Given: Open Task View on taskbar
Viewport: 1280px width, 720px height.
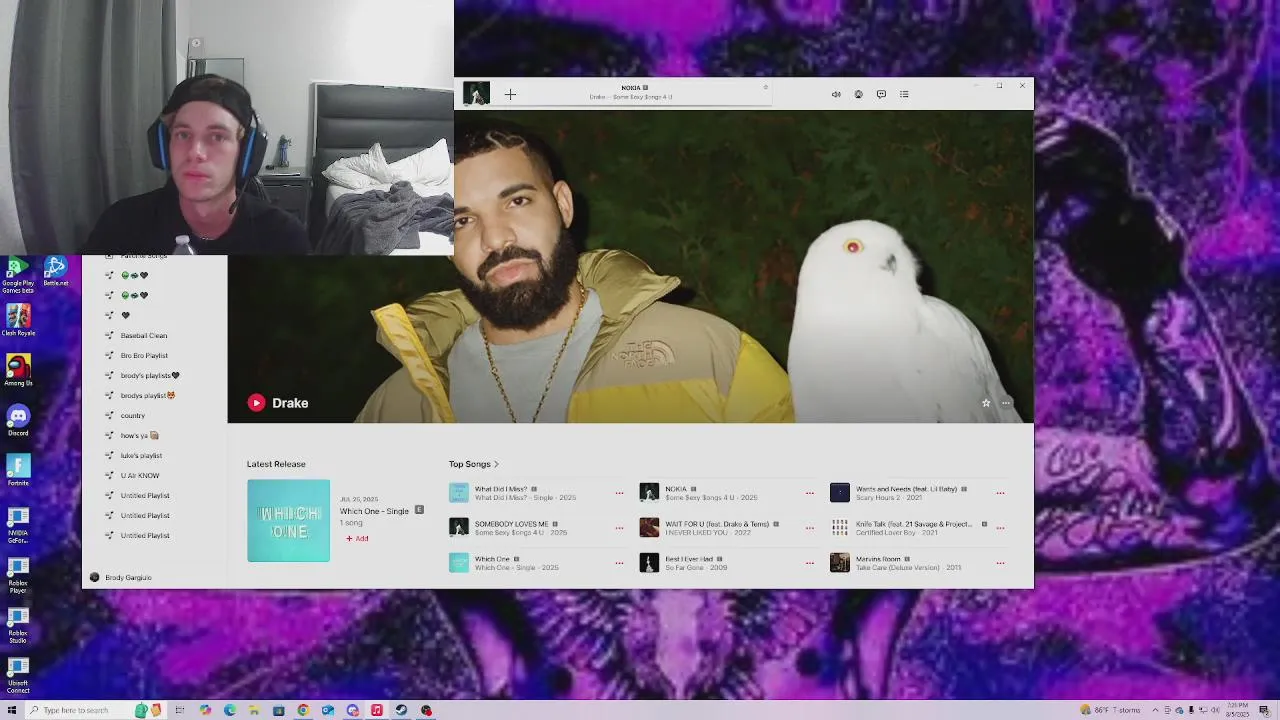Looking at the screenshot, I should coord(180,711).
